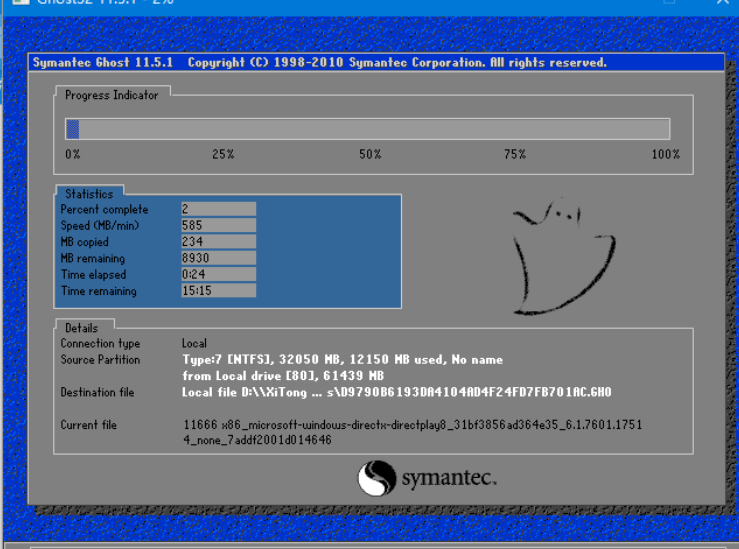Click the MB remaining value 8930
Viewport: 739px width, 549px height.
tap(218, 258)
